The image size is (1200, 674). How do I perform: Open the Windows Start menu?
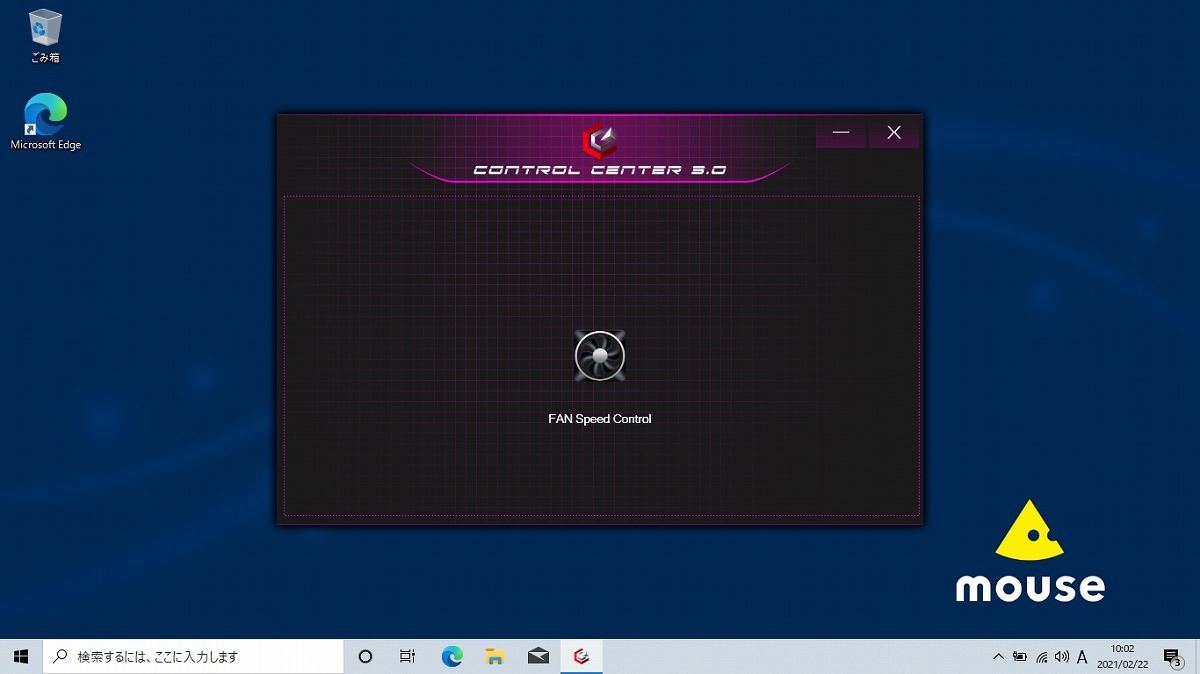click(21, 657)
